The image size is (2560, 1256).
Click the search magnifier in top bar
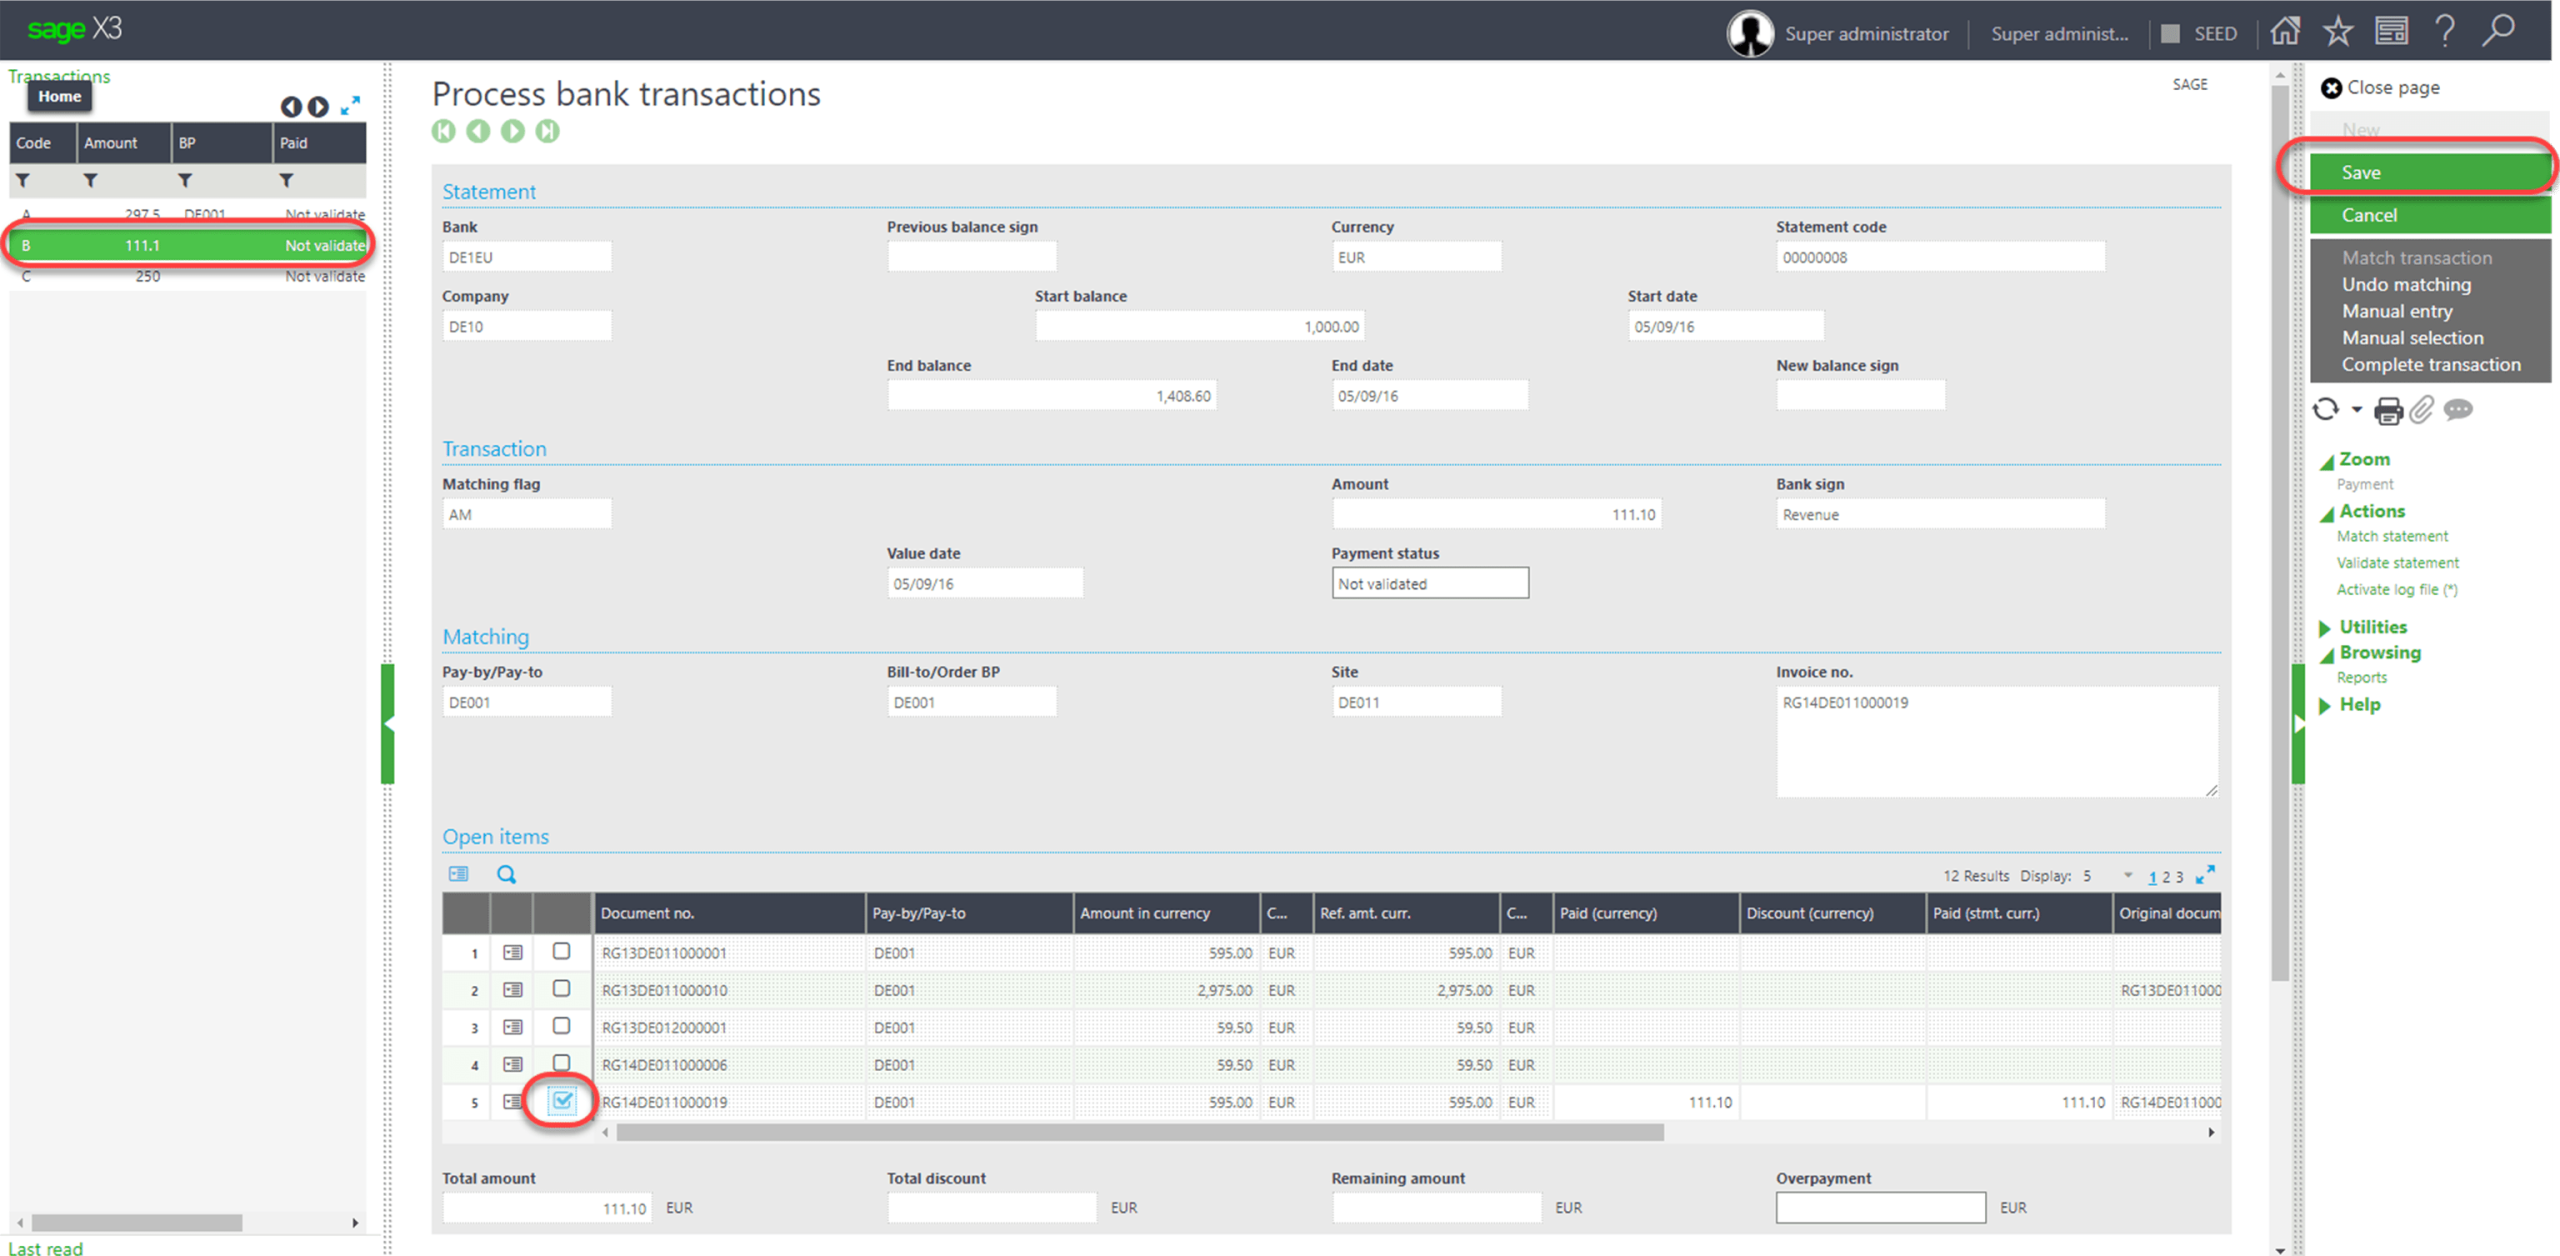pos(2497,32)
